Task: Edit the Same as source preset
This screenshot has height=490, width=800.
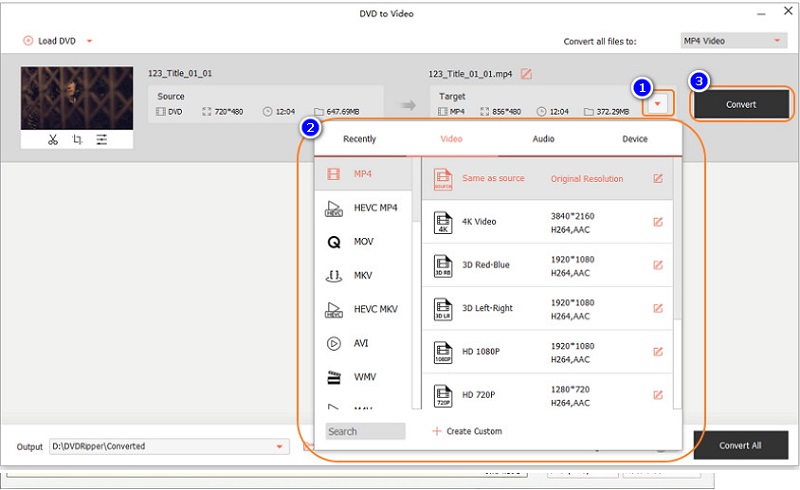Action: pyautogui.click(x=657, y=179)
